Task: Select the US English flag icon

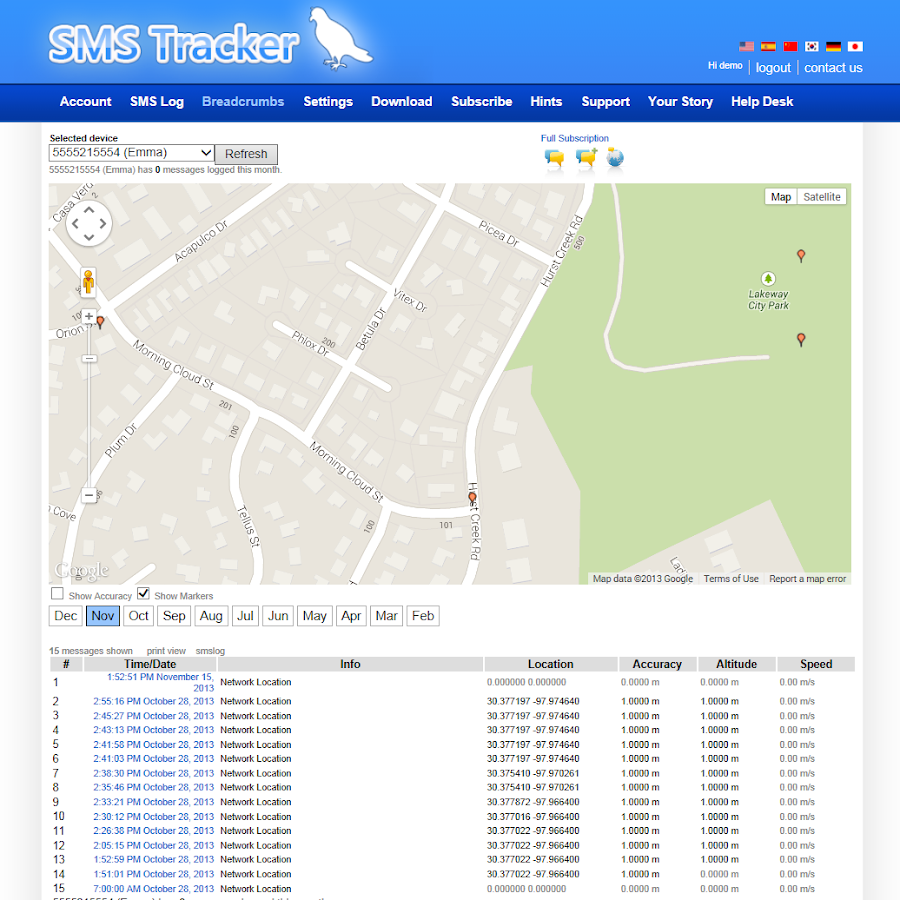Action: [746, 46]
